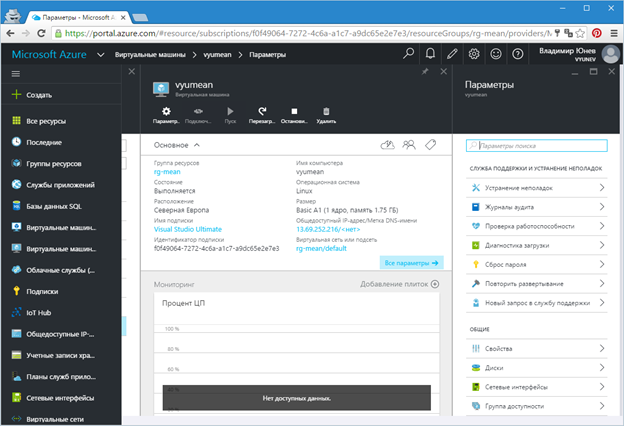Screen dimensions: 624x426
Task: Click the smiley feedback icon
Action: click(x=495, y=53)
